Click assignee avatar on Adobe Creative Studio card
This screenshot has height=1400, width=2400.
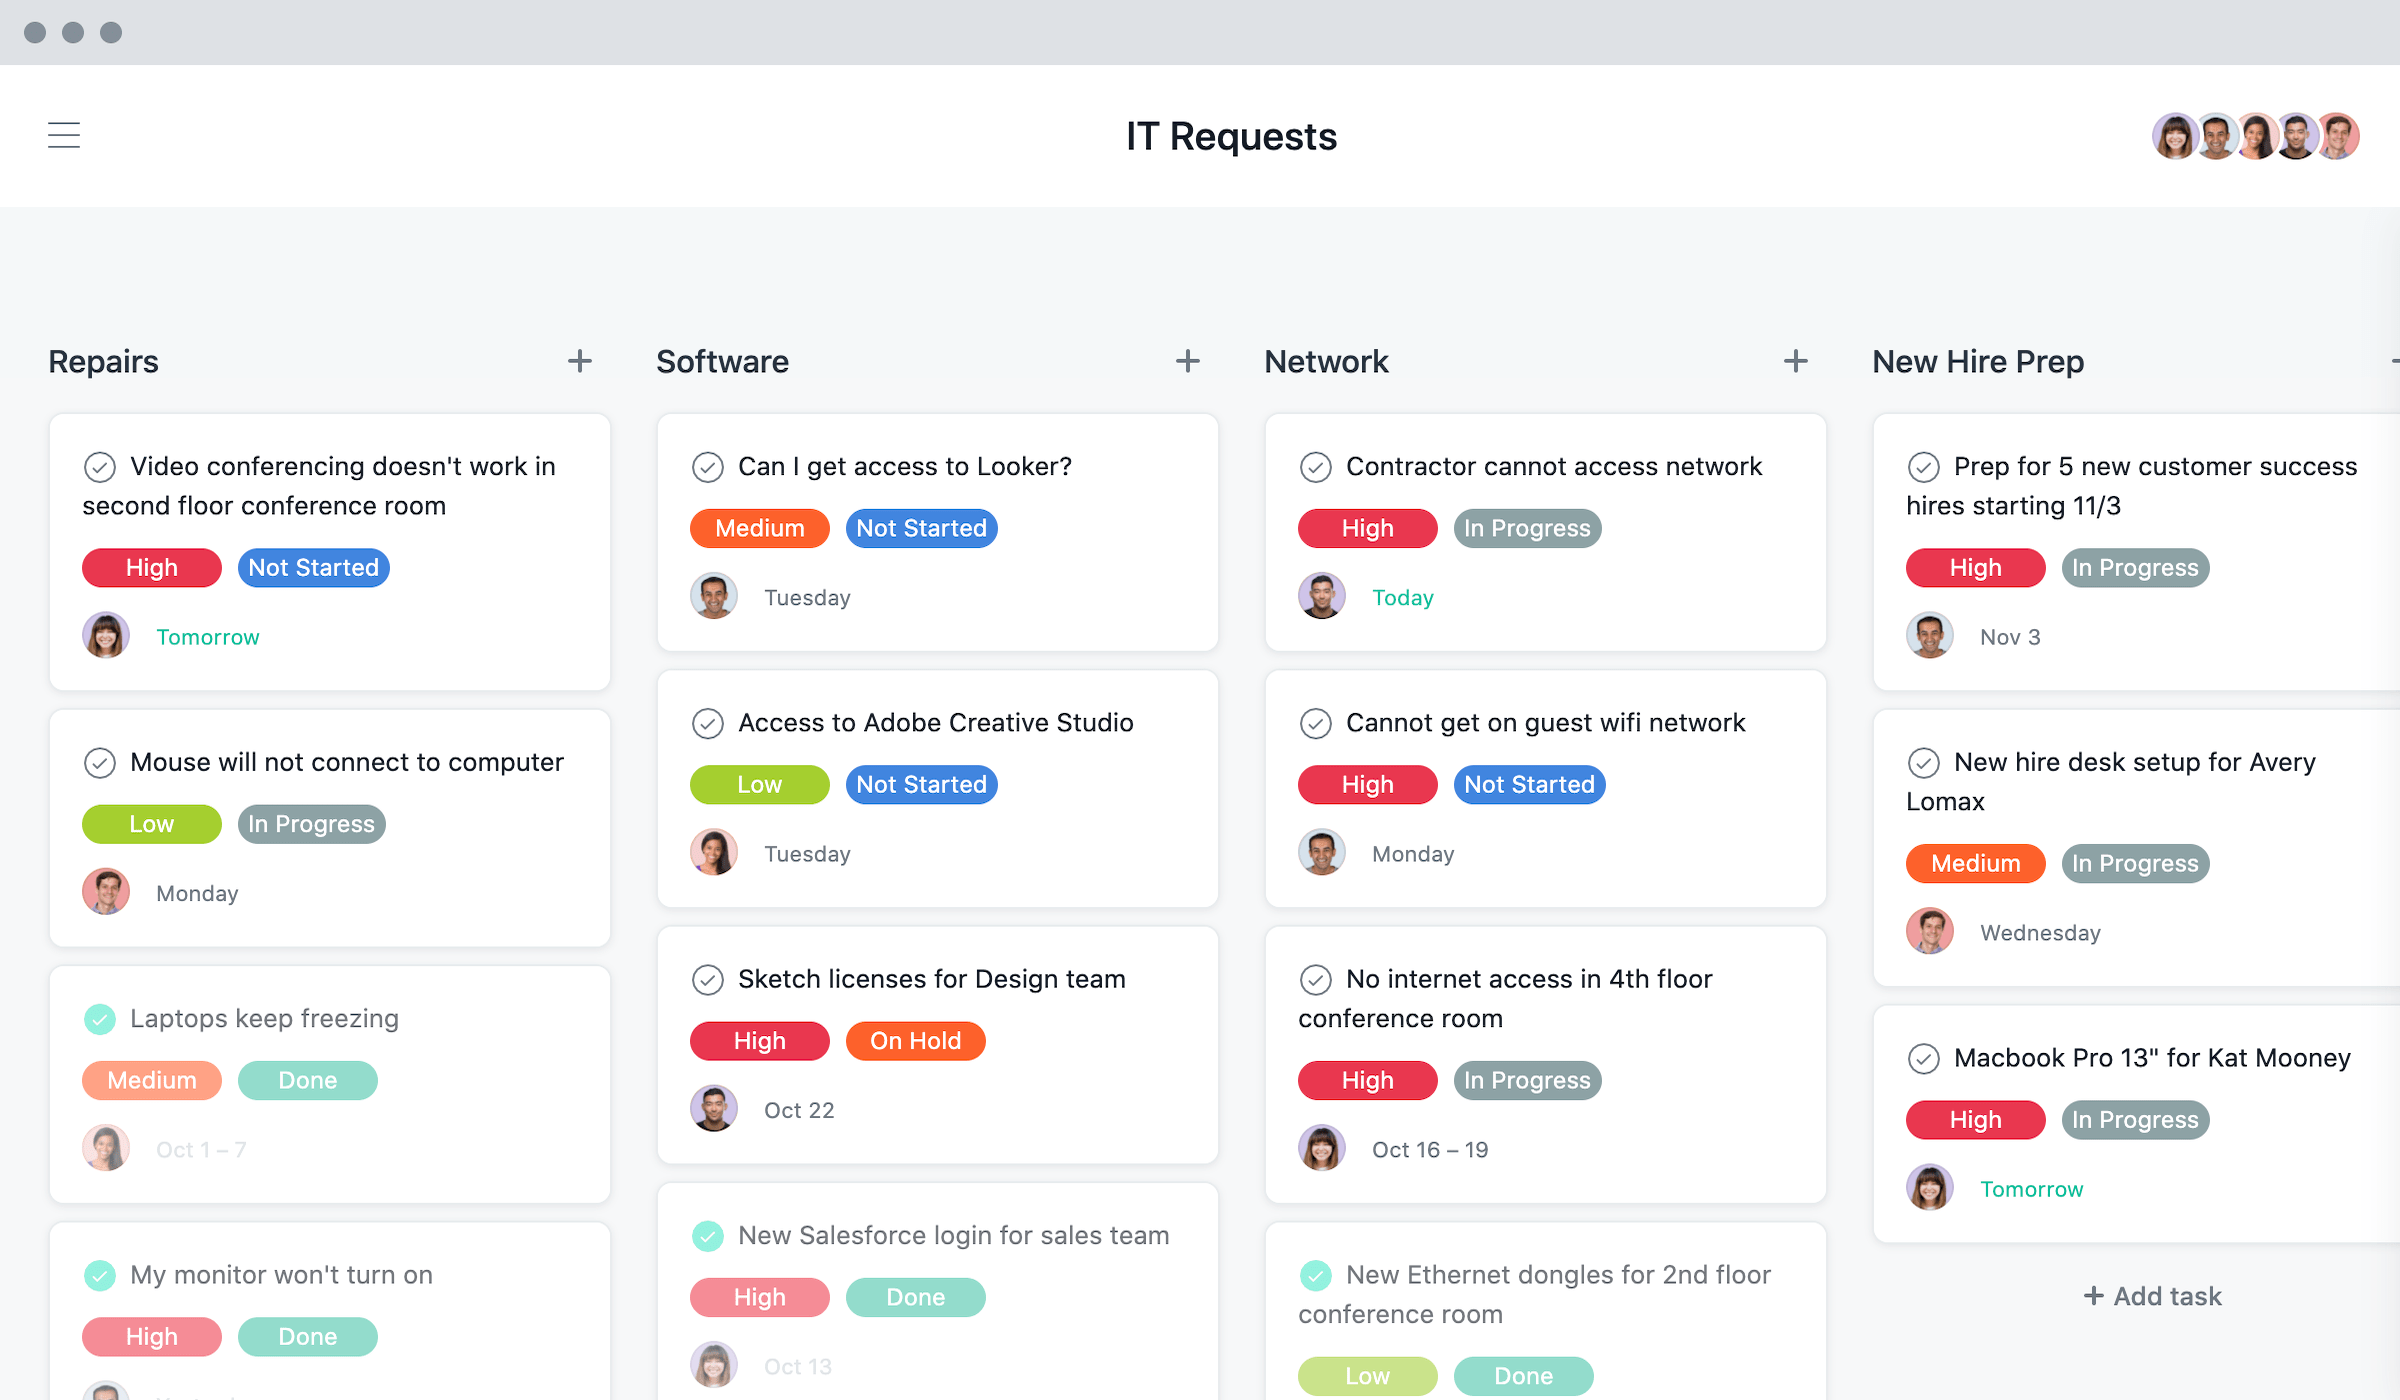[x=714, y=853]
